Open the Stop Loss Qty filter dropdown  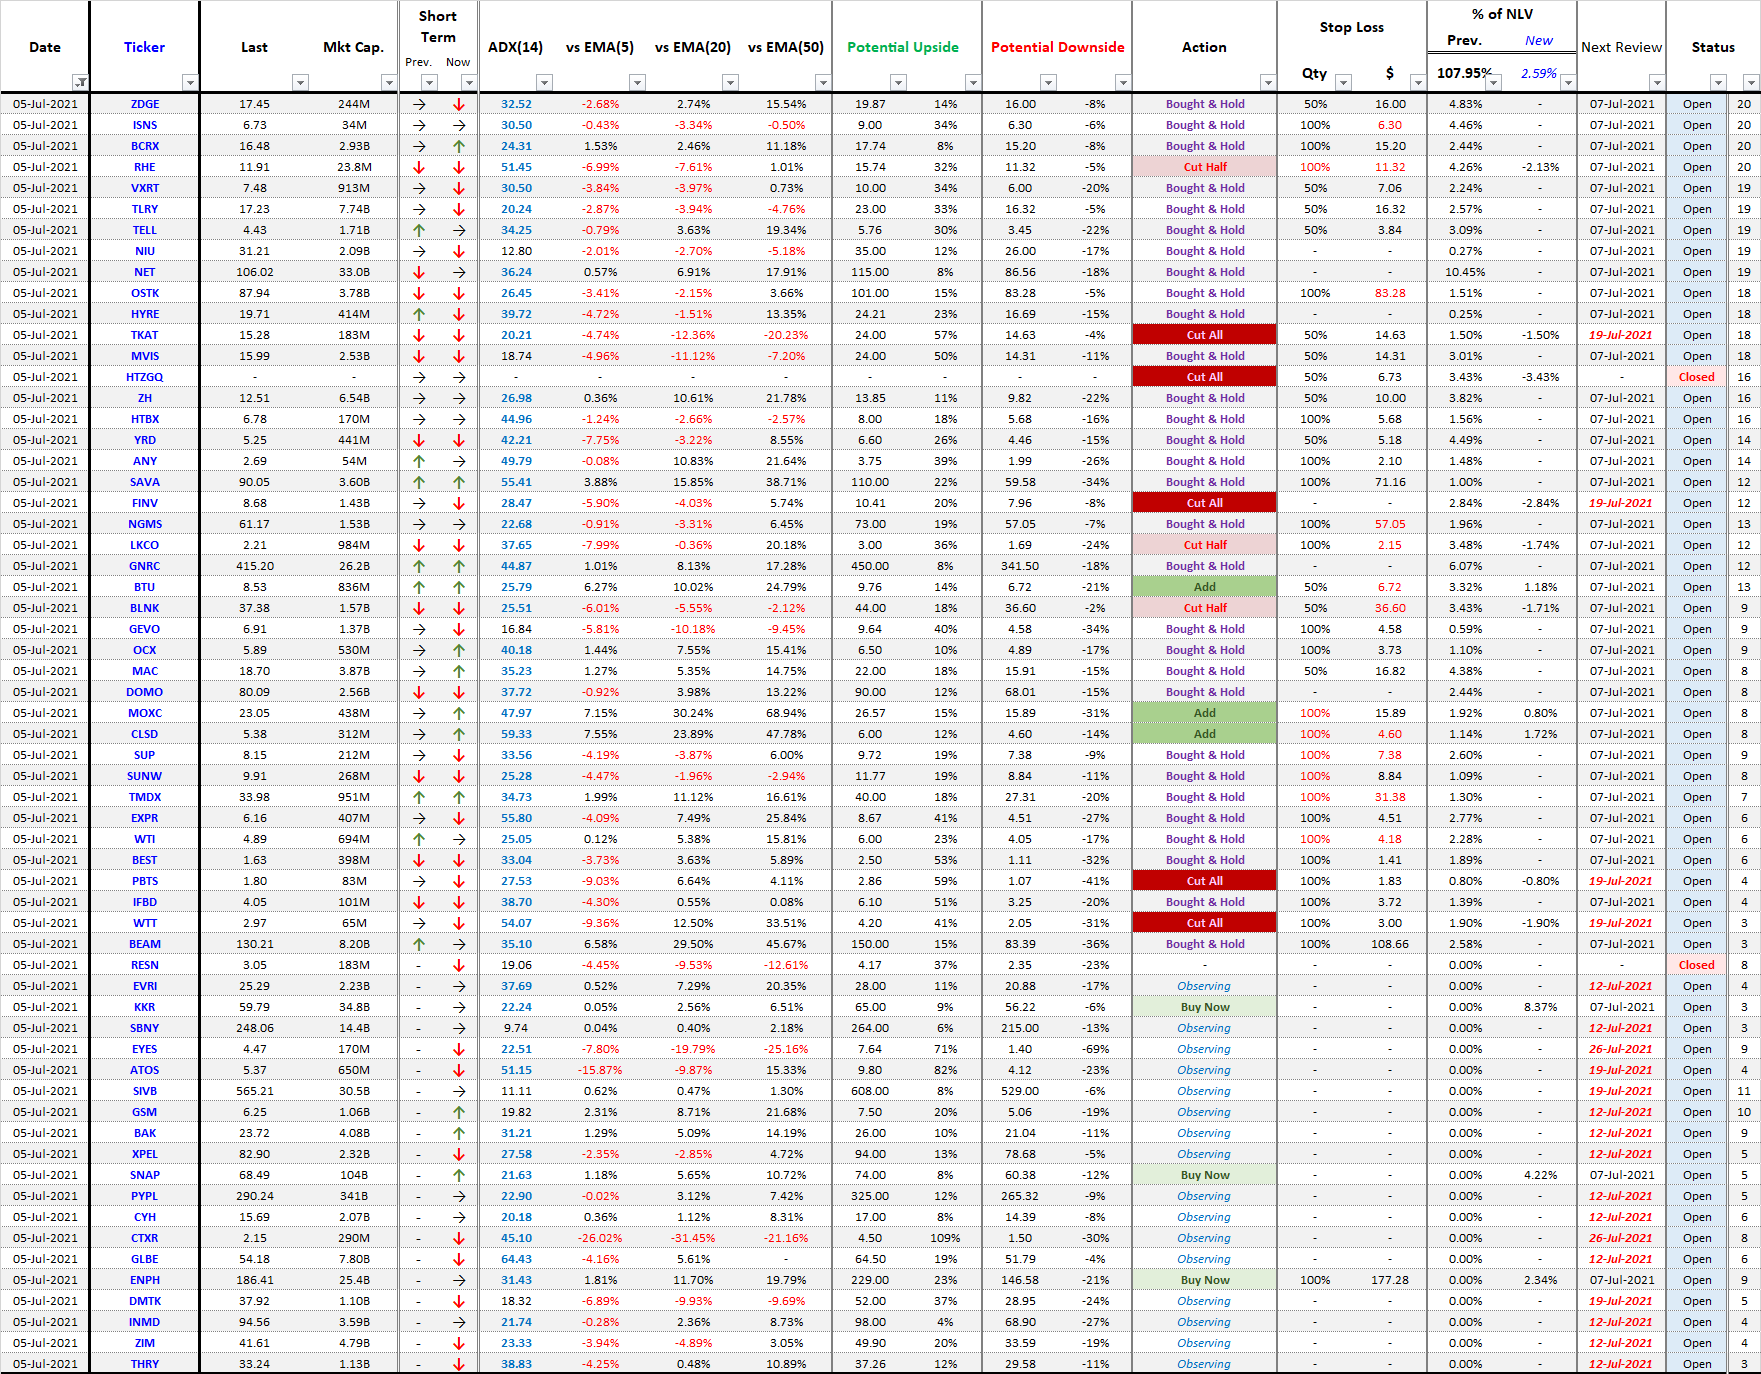pyautogui.click(x=1343, y=82)
